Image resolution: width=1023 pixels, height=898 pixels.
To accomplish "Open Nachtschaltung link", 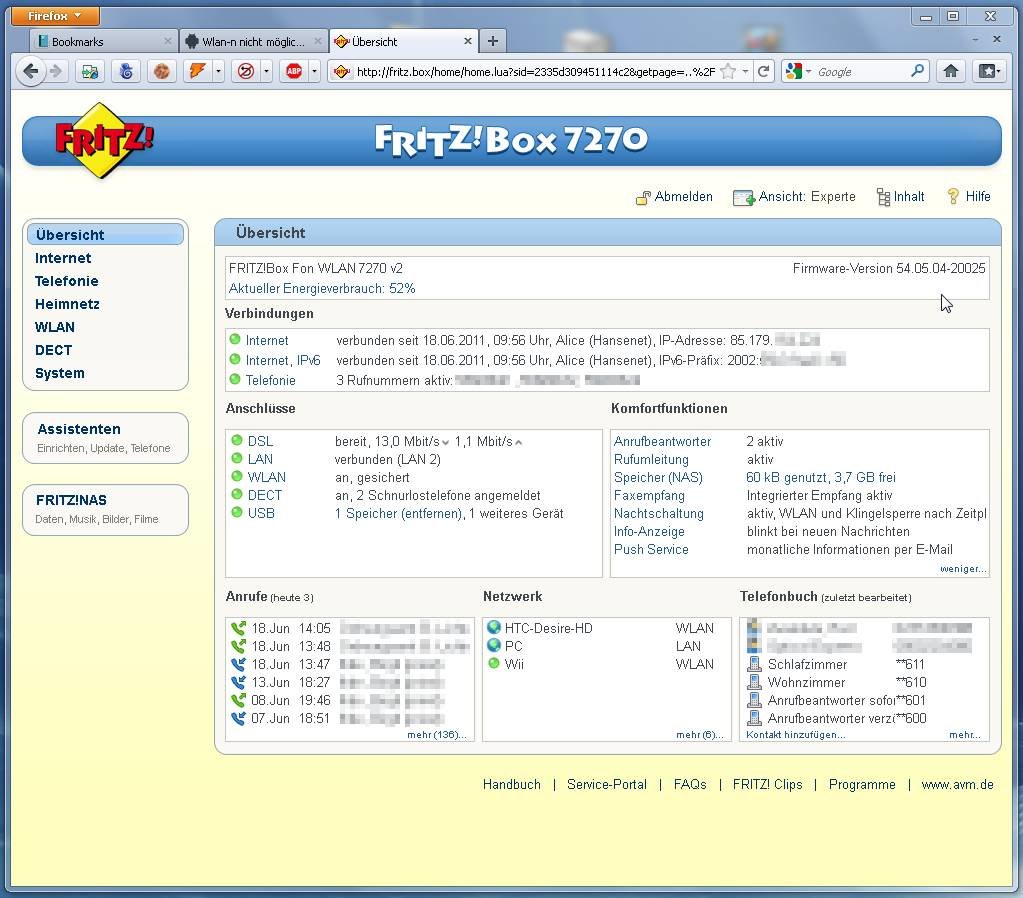I will click(658, 514).
